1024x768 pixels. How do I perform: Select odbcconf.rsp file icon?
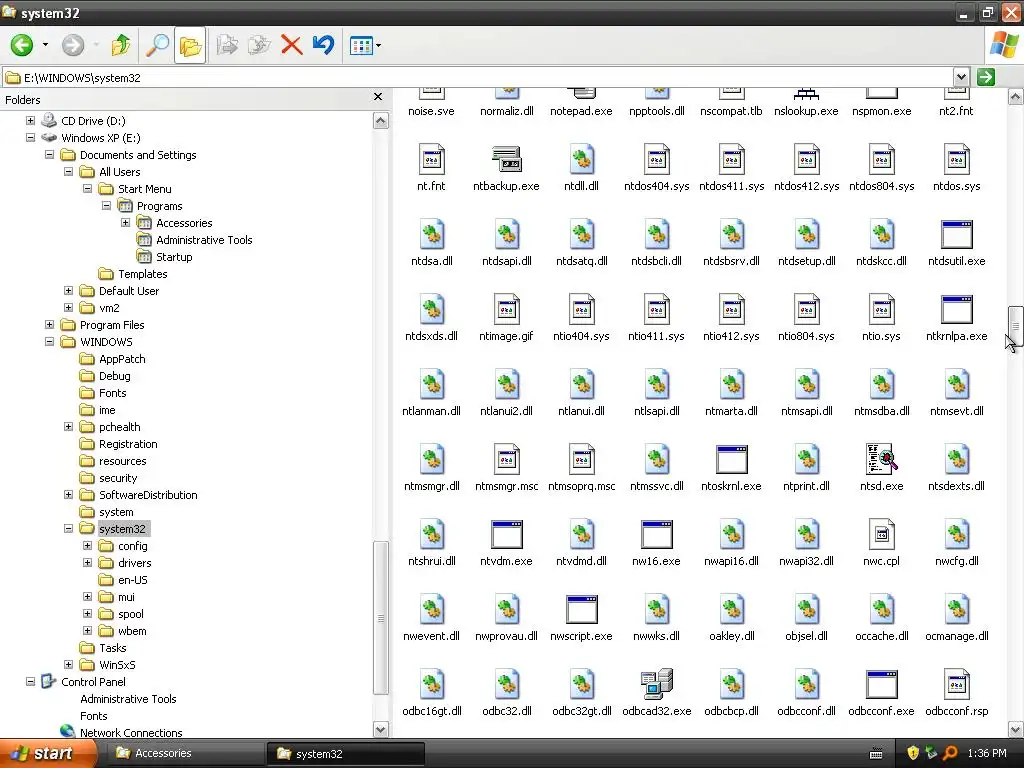pyautogui.click(x=957, y=684)
